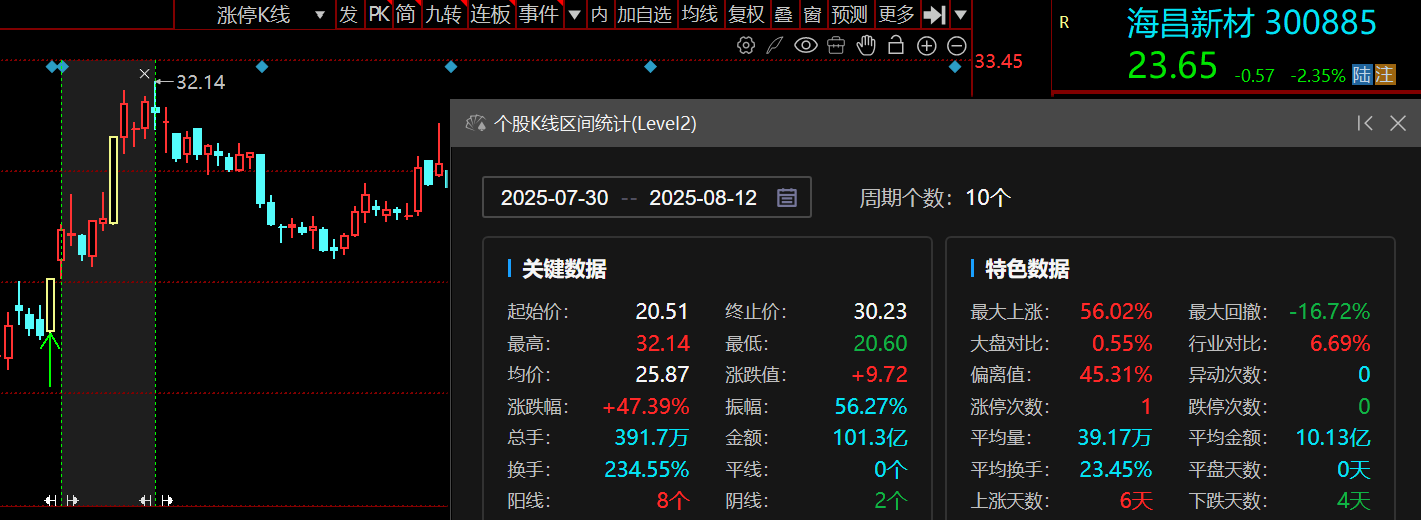Open the toolbox briefcase icon

[x=836, y=45]
